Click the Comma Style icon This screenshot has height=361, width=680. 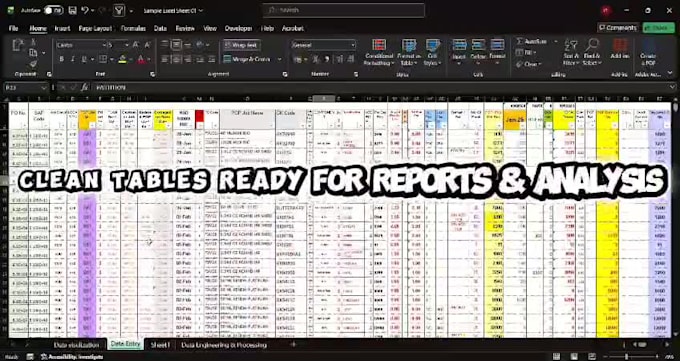pos(327,59)
